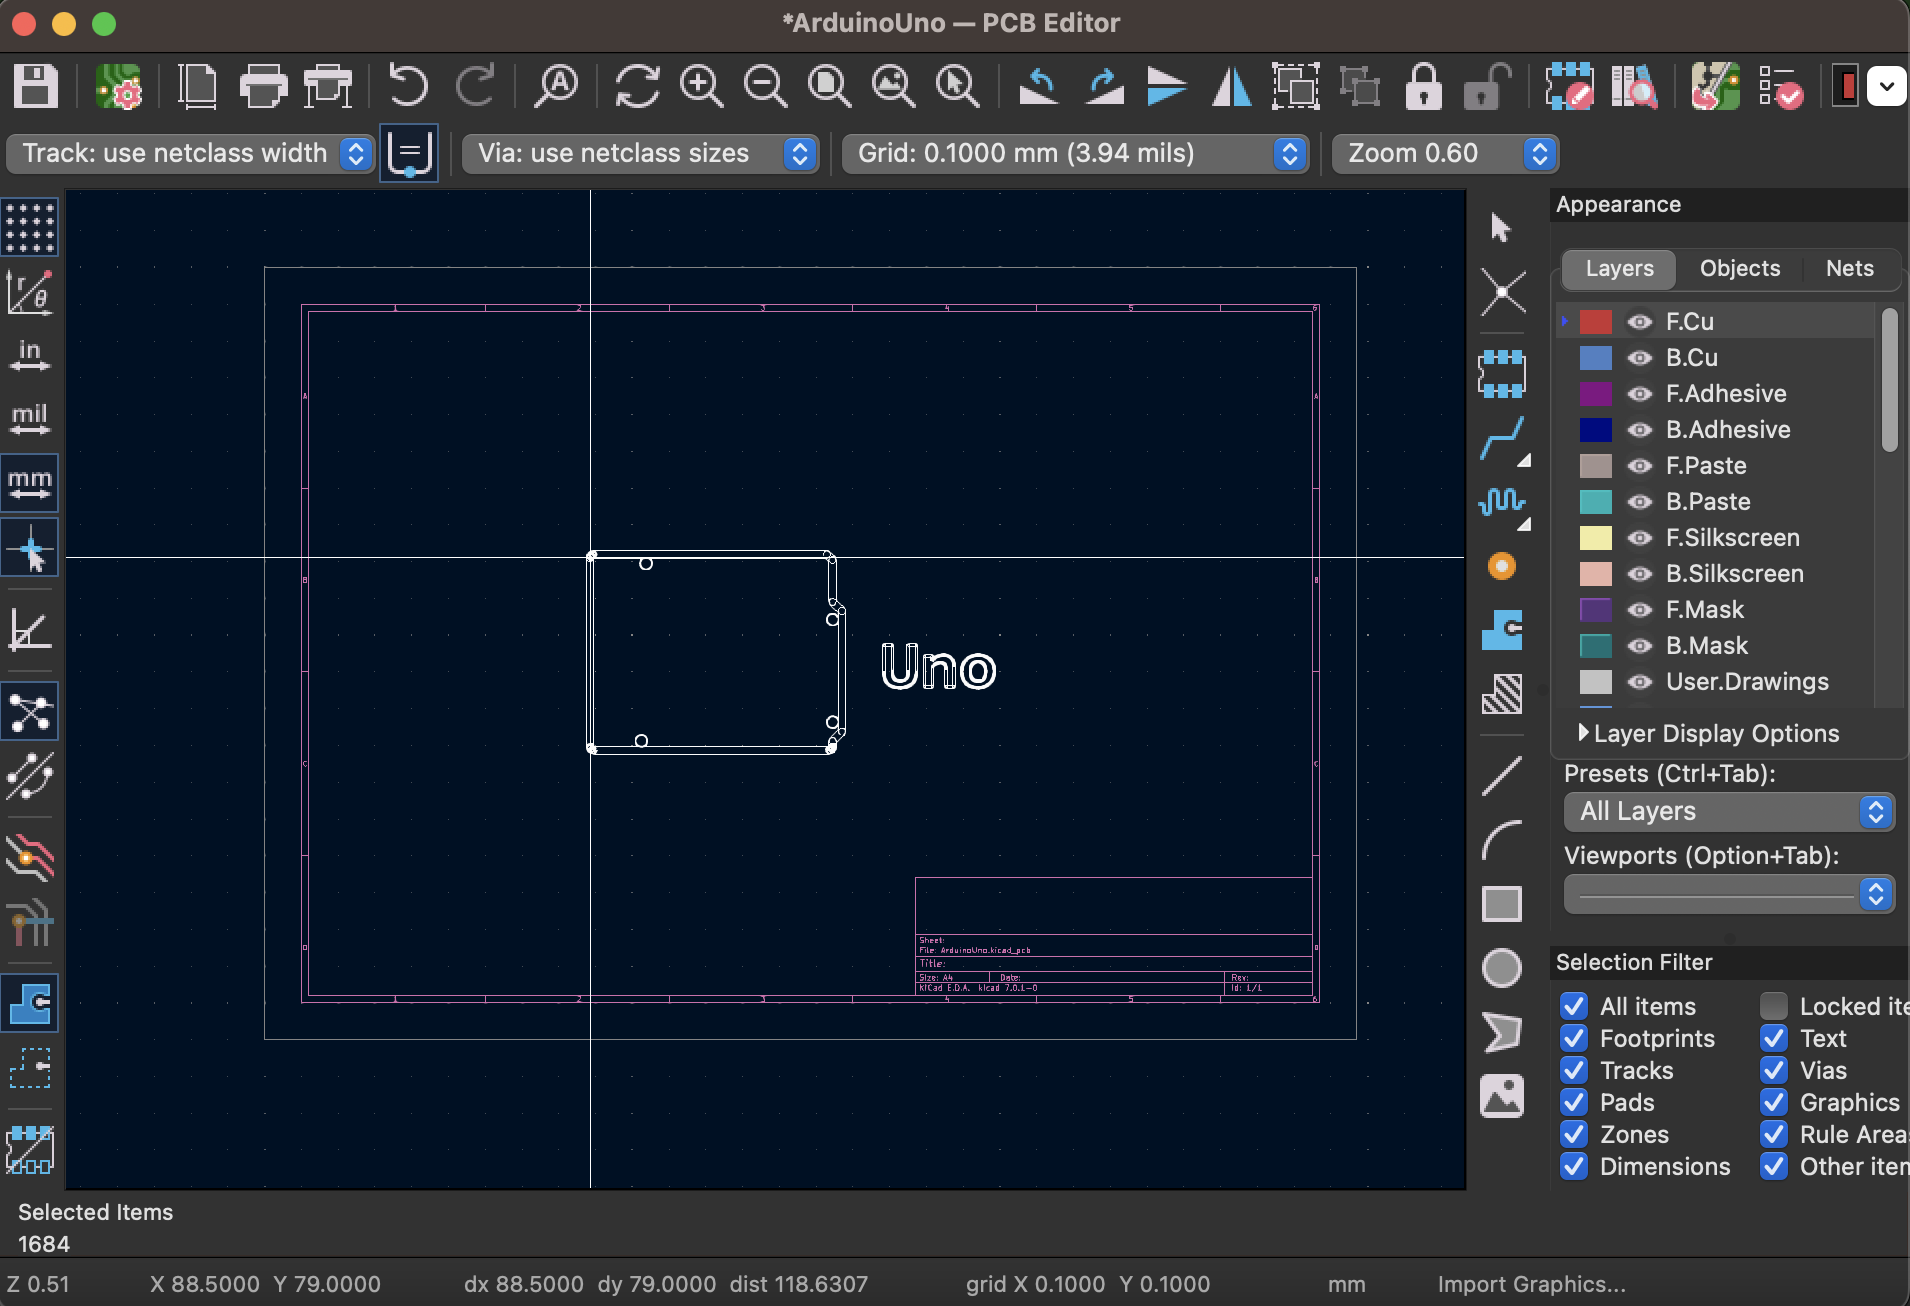Mirror selection horizontally icon

point(1231,86)
